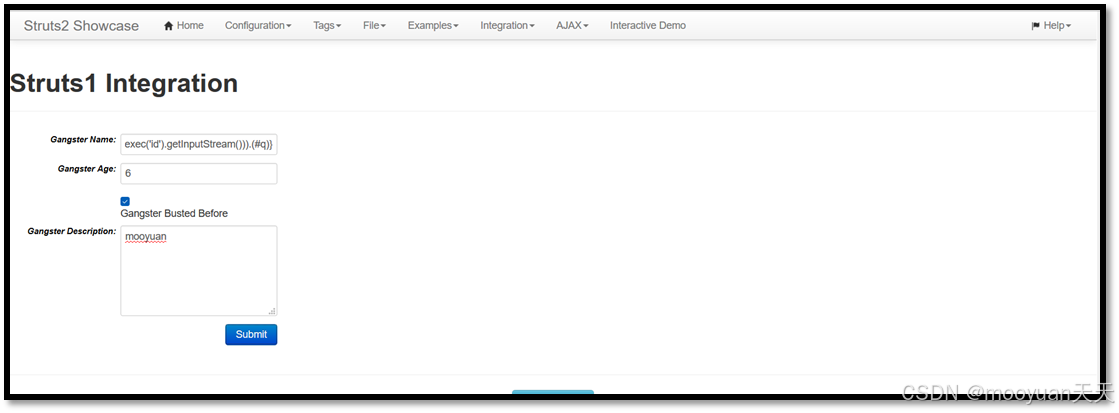Toggle the Gangster Busted Before checkbox
The image size is (1119, 413).
click(125, 201)
